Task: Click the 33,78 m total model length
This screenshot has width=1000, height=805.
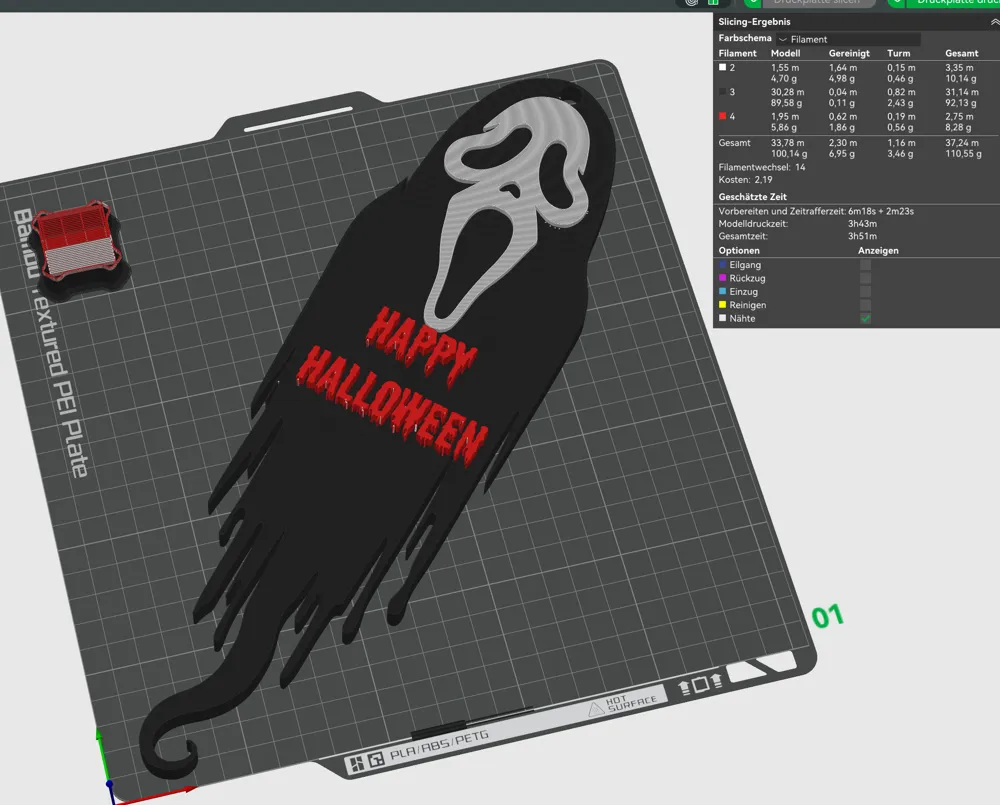Action: point(788,143)
